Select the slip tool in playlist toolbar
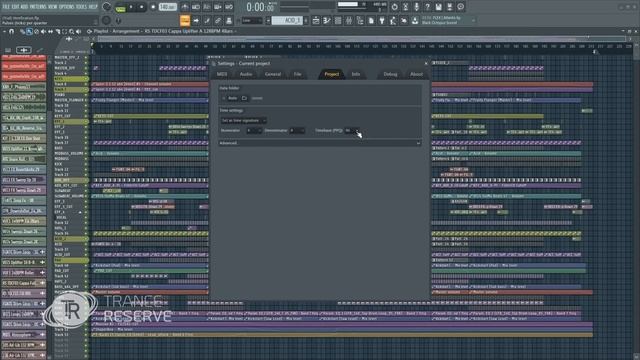The width and height of the screenshot is (640, 360). (x=51, y=31)
